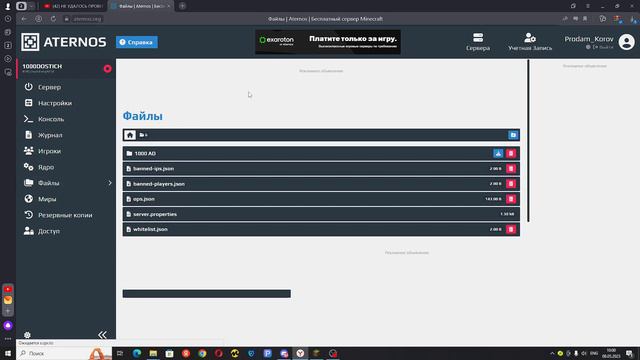This screenshot has height=360, width=640.
Task: Open the Windows Start menu
Action: tap(8, 353)
